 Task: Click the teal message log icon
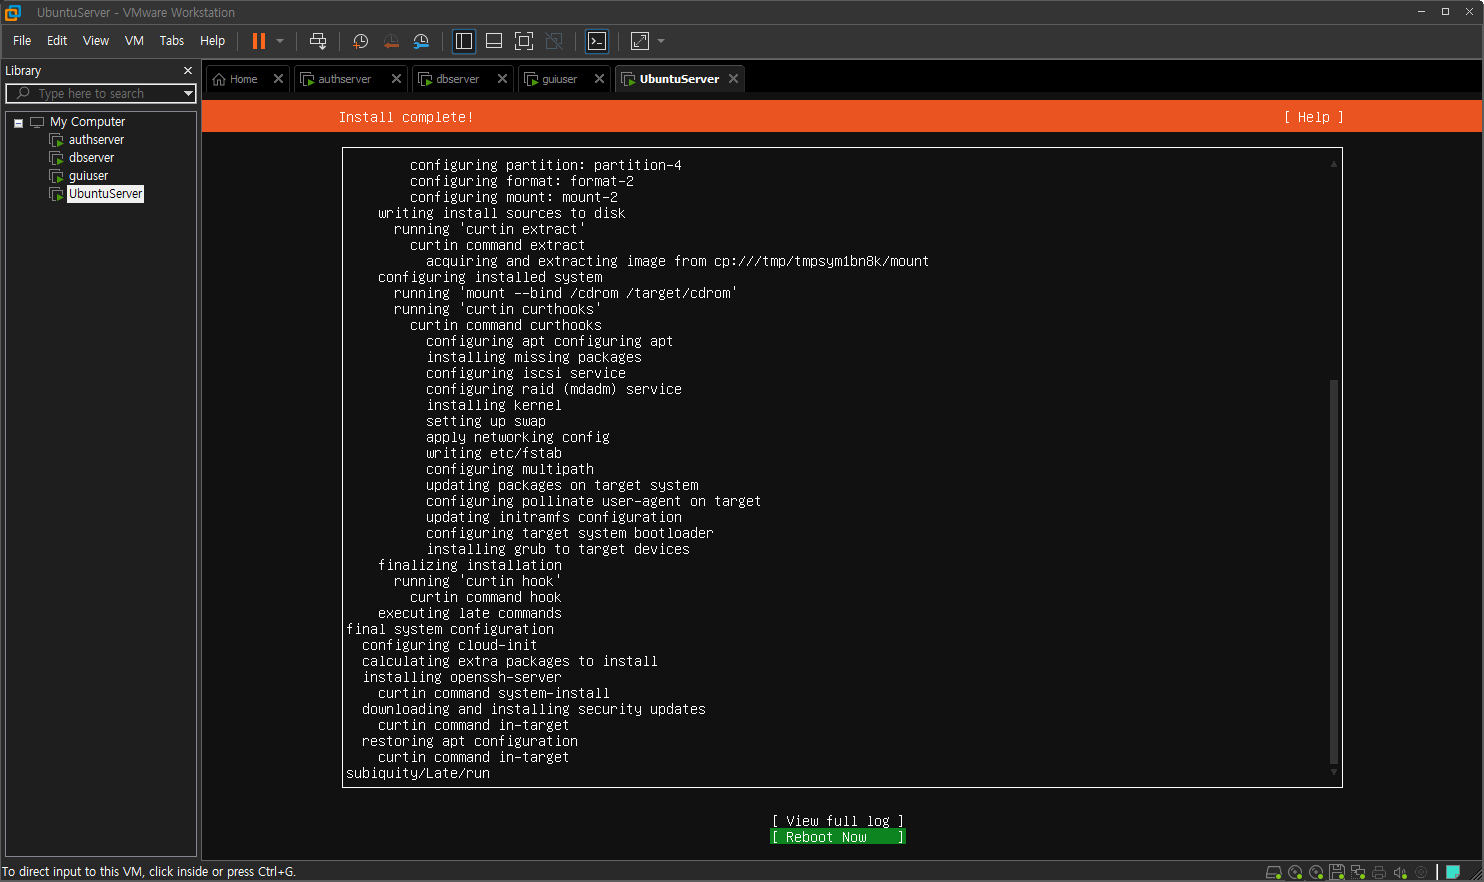(1453, 872)
